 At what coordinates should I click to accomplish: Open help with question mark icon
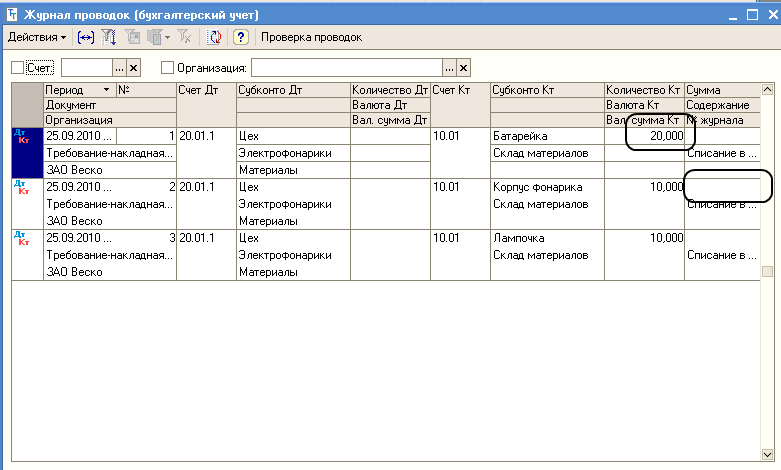click(241, 37)
